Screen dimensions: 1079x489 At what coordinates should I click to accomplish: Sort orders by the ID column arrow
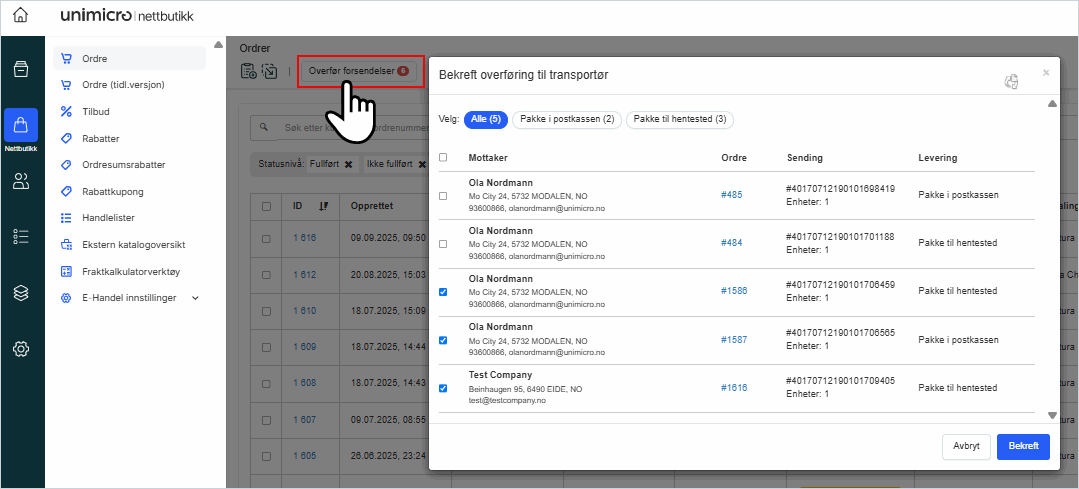coord(324,206)
